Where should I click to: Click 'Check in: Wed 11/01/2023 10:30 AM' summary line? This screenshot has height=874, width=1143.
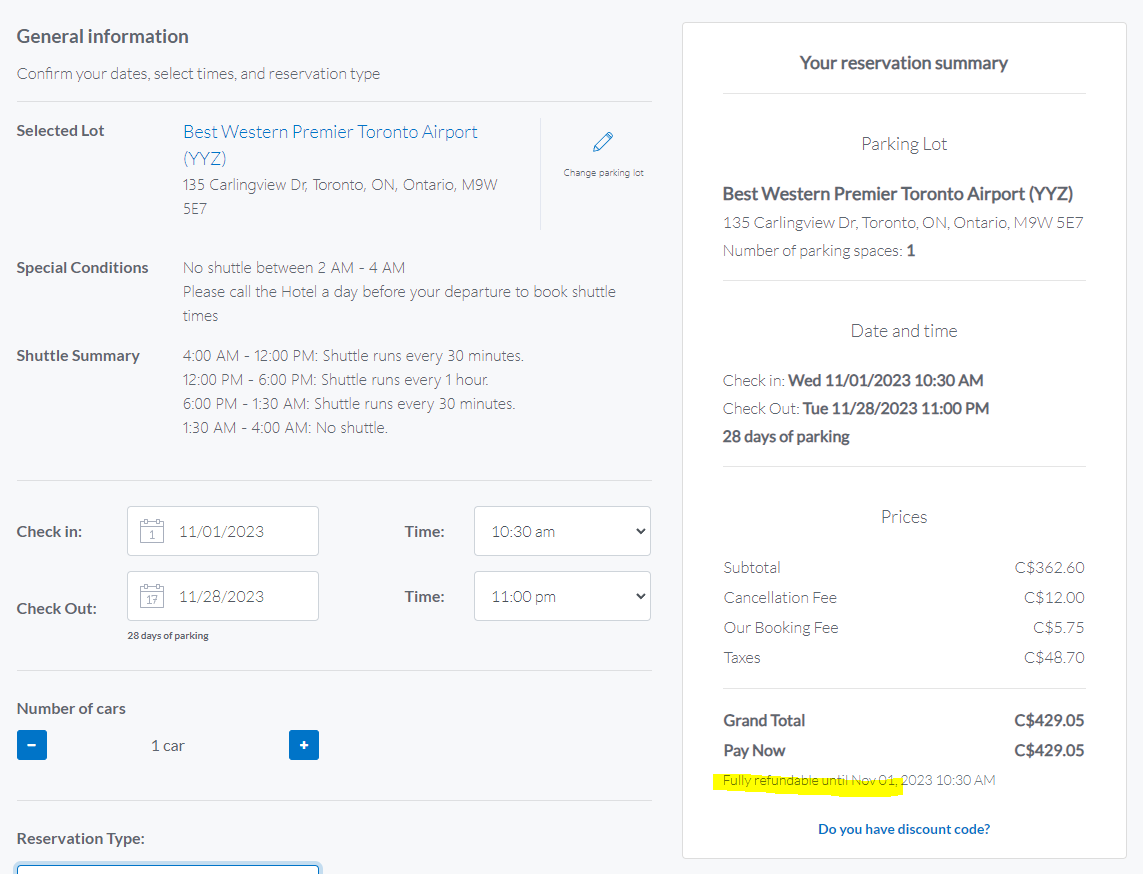pyautogui.click(x=853, y=381)
